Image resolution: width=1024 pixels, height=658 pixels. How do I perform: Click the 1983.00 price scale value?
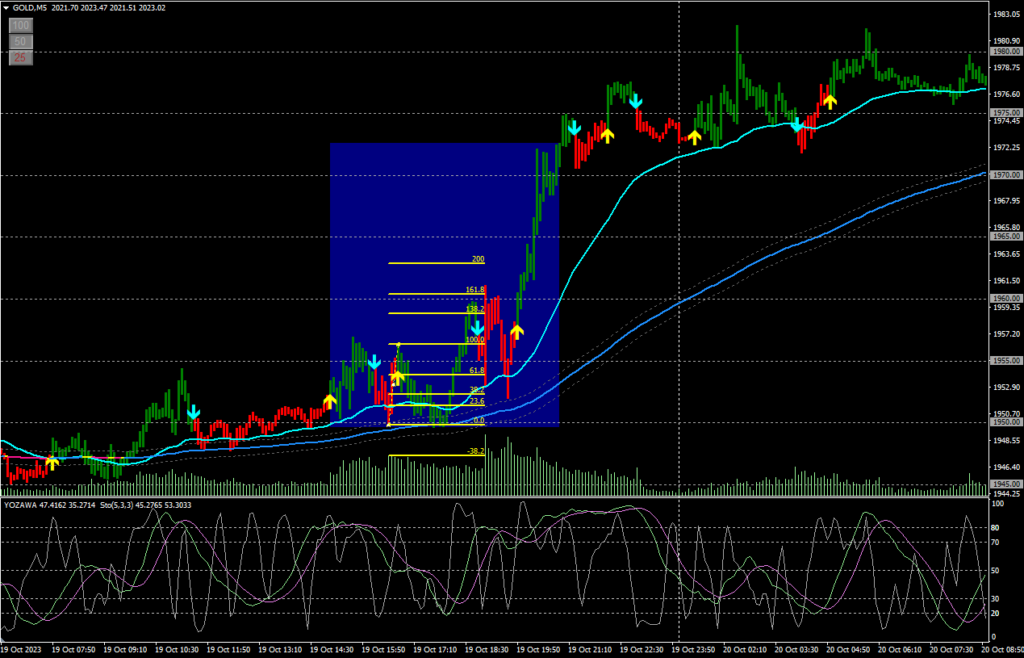pyautogui.click(x=1006, y=14)
